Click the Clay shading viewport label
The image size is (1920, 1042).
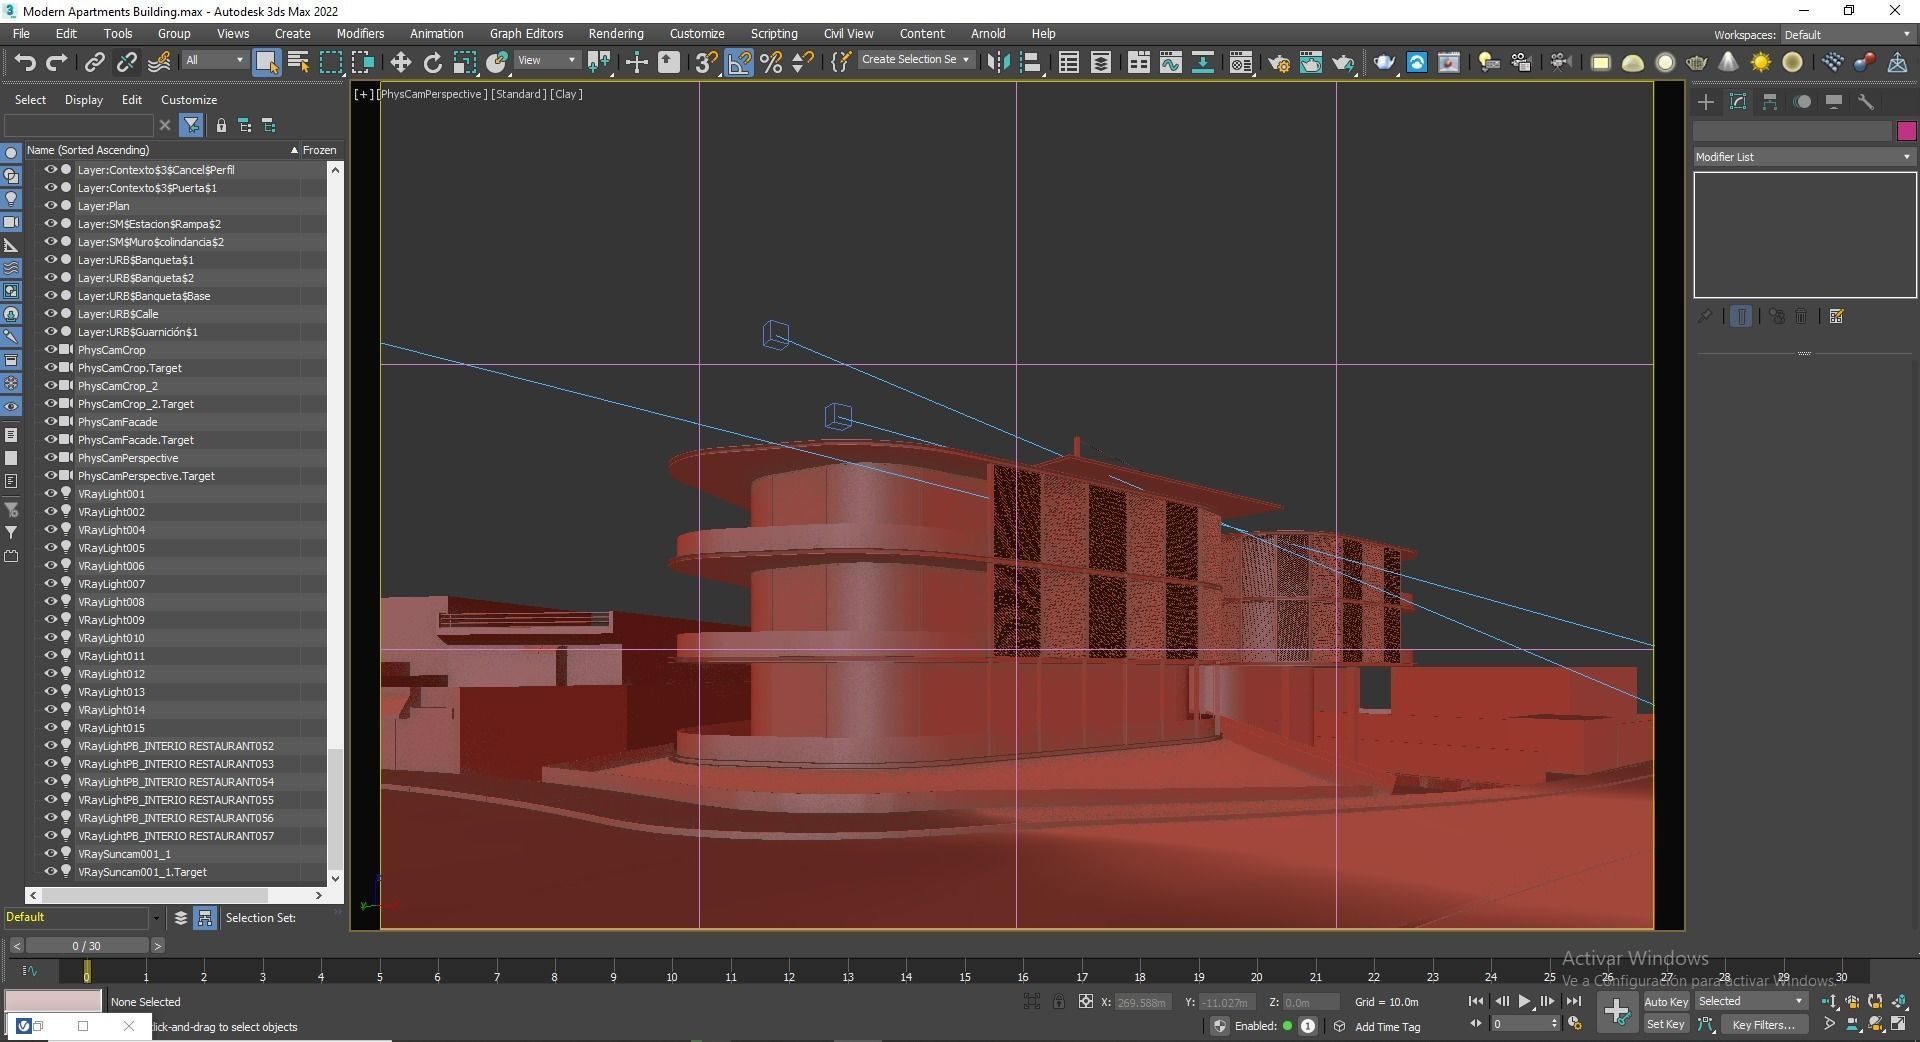click(566, 94)
